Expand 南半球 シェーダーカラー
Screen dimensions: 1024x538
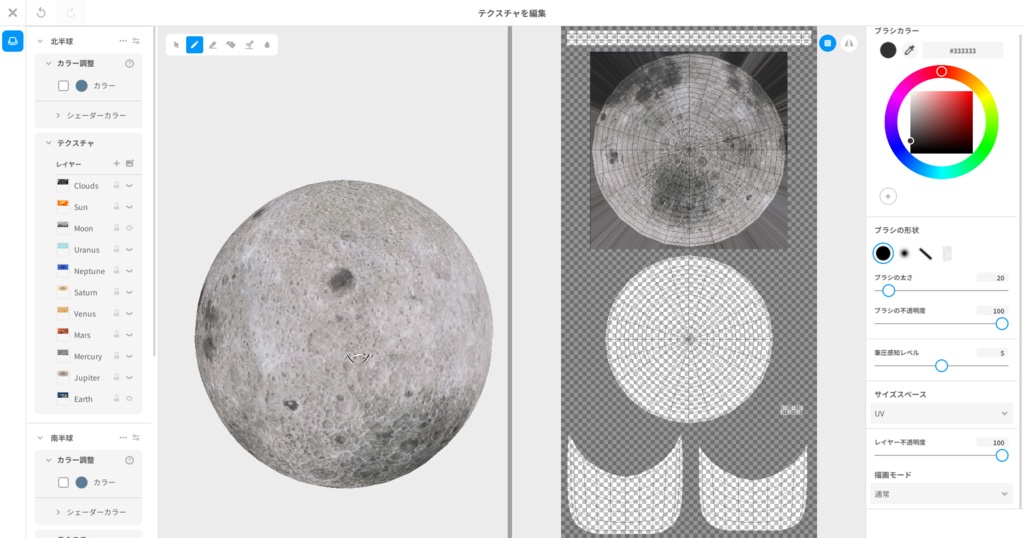(x=57, y=512)
